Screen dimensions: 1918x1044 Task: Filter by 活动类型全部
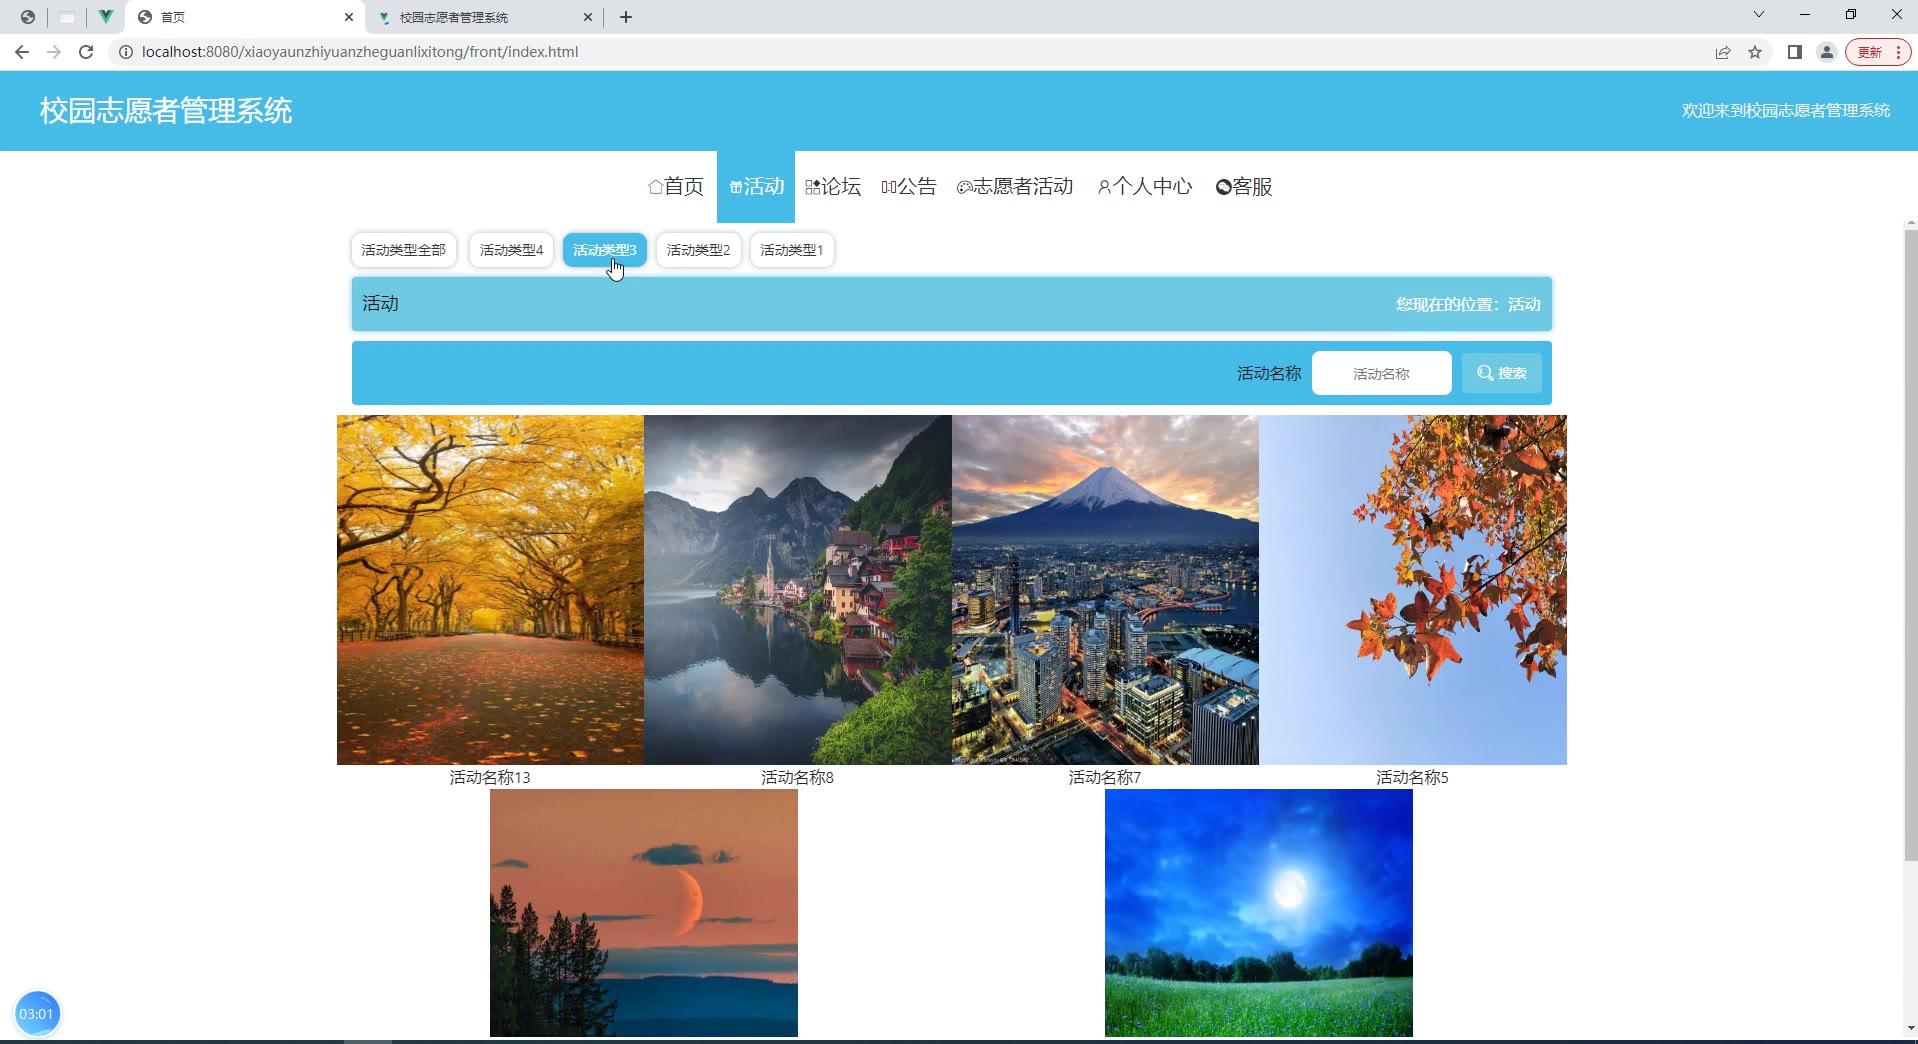pyautogui.click(x=403, y=250)
